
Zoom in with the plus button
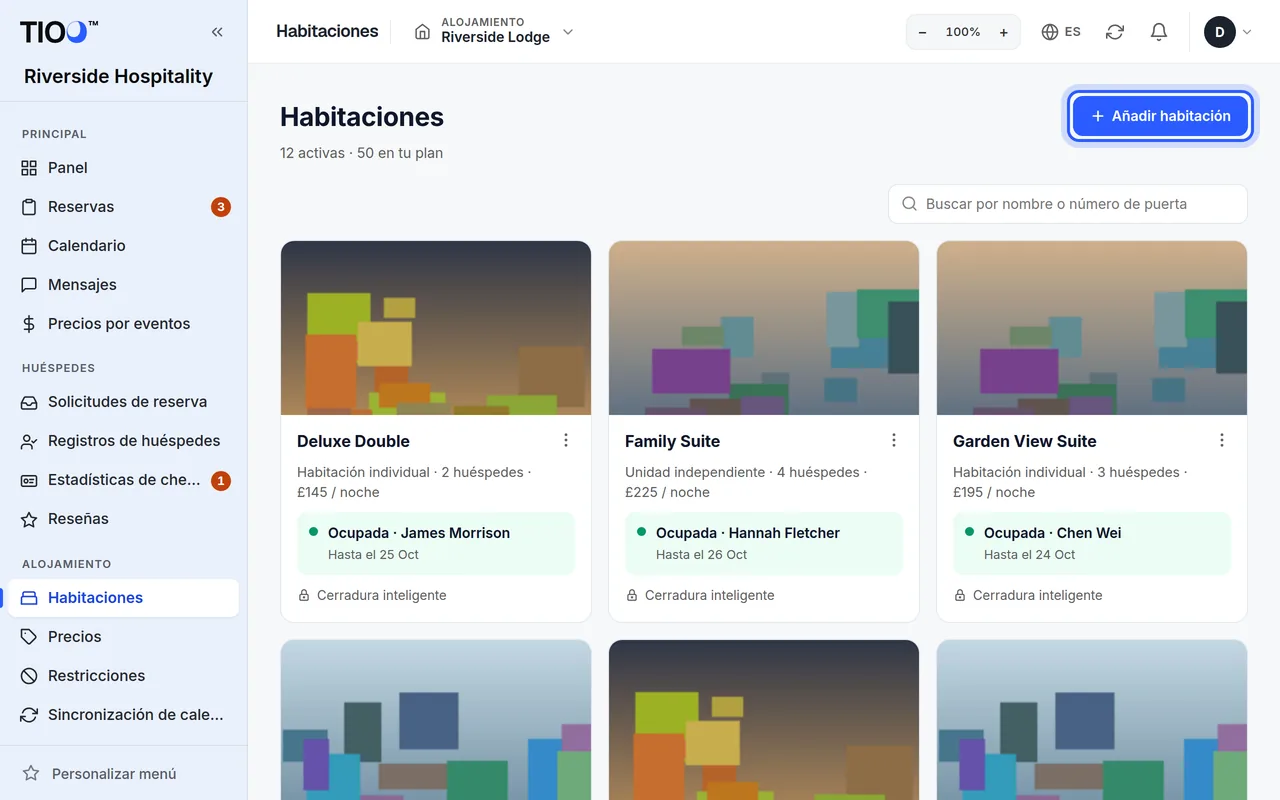point(1004,32)
